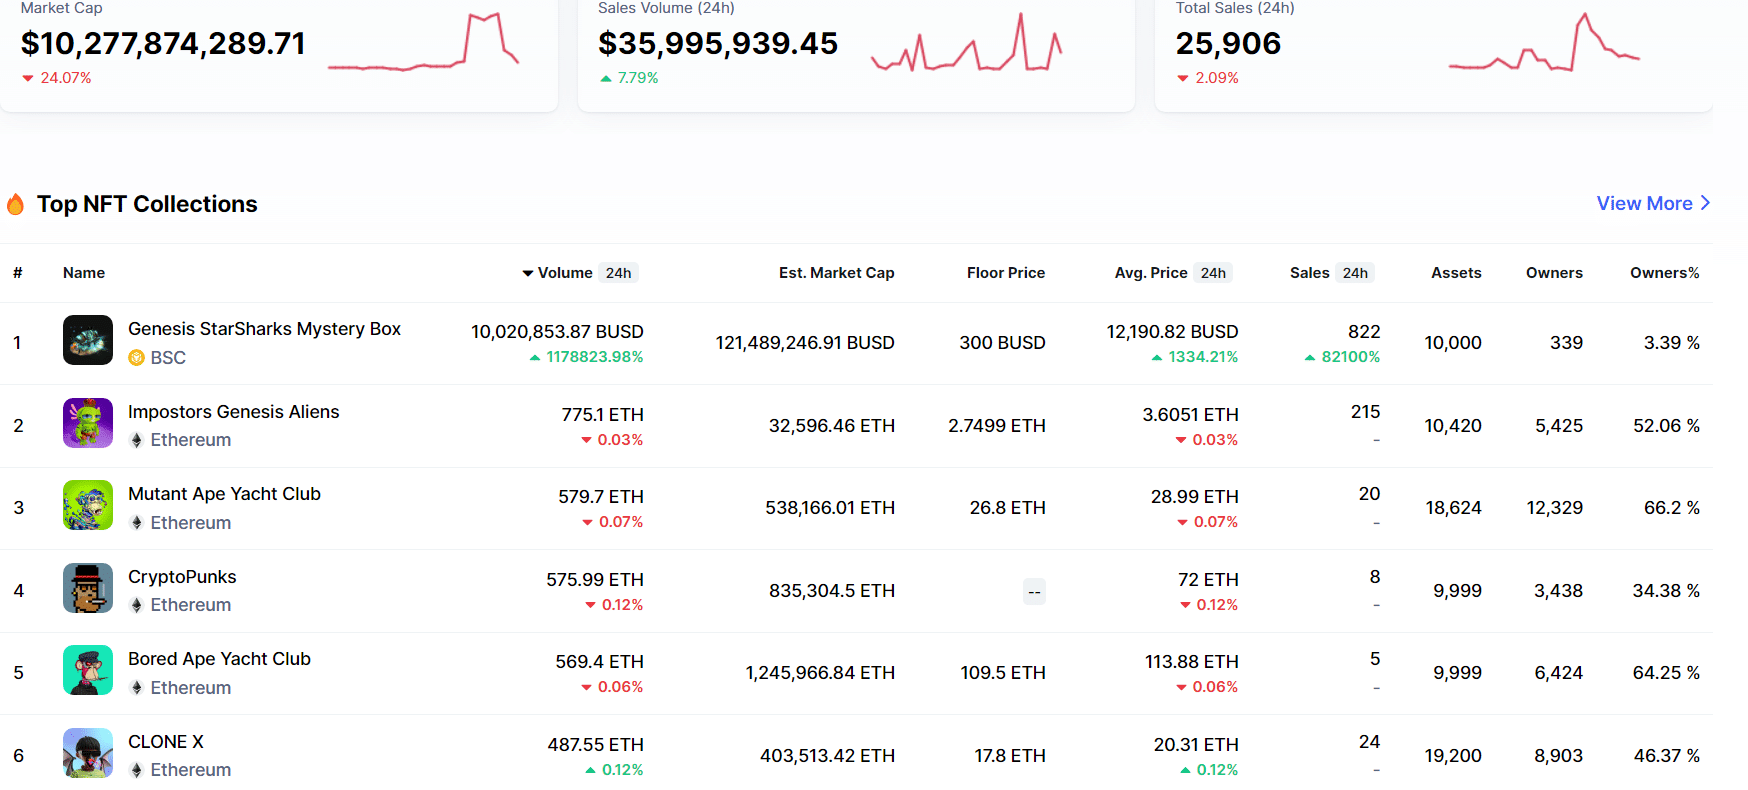This screenshot has width=1748, height=790.
Task: Click the BSC chain coin icon
Action: click(x=137, y=358)
